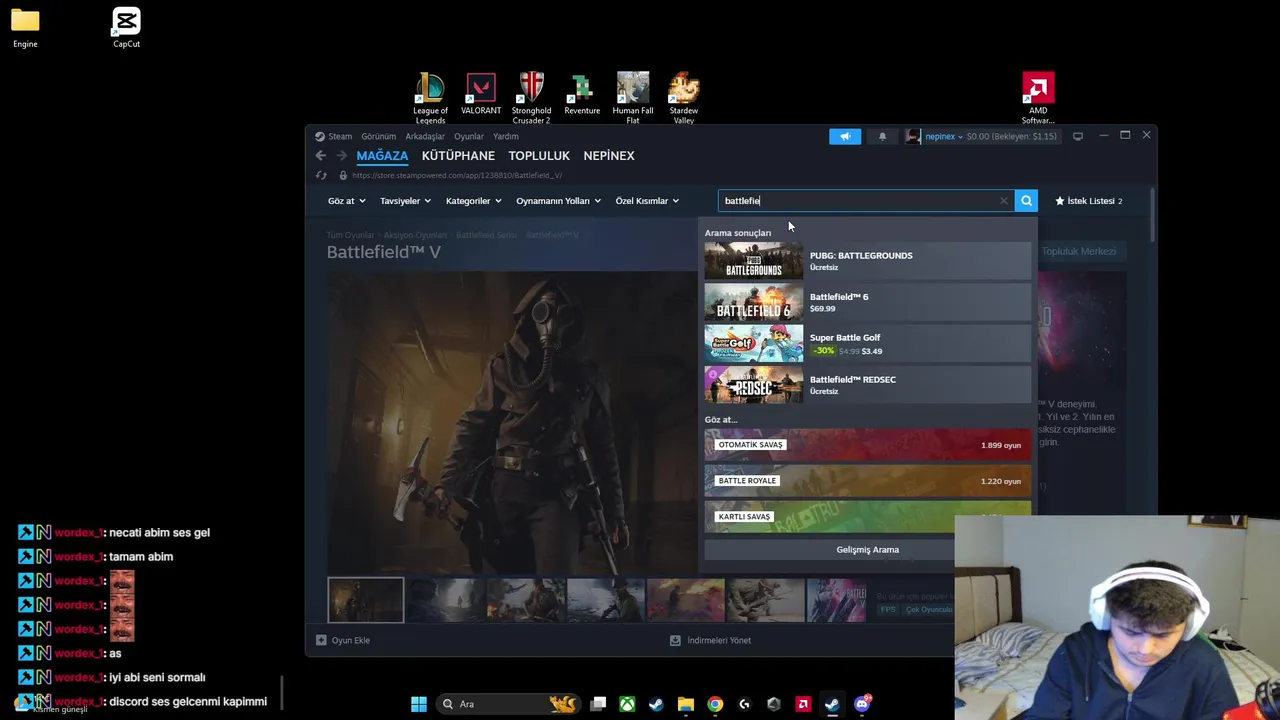Reload the Steam store page

click(321, 175)
